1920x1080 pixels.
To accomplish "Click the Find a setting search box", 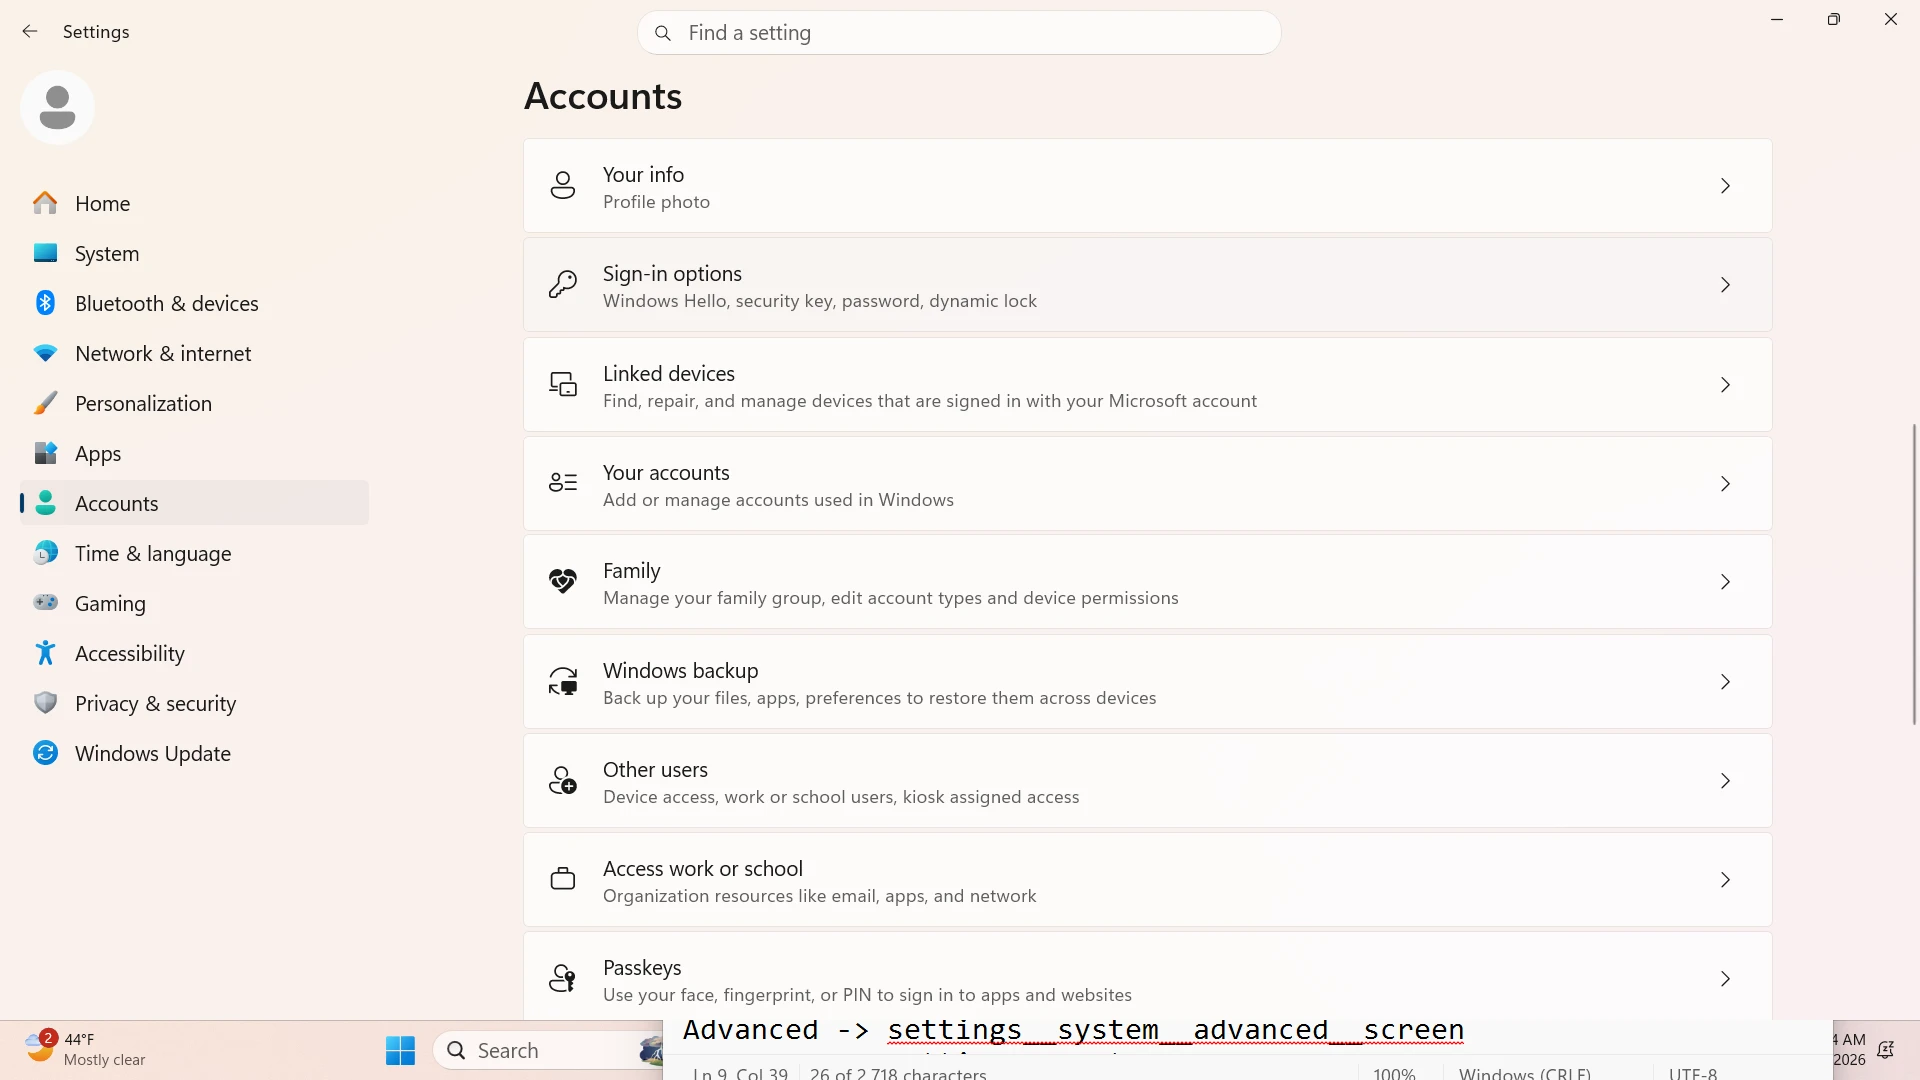I will tap(959, 33).
